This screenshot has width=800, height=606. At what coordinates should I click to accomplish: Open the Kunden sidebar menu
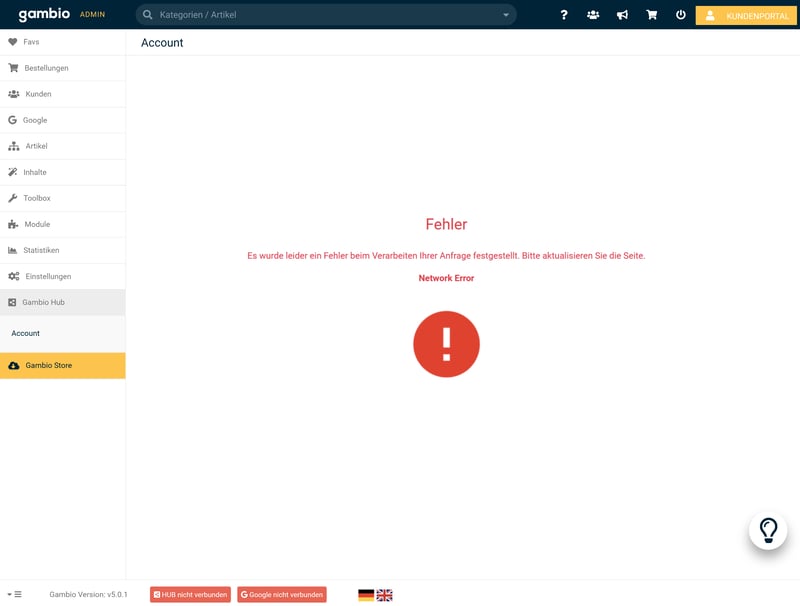[x=38, y=94]
